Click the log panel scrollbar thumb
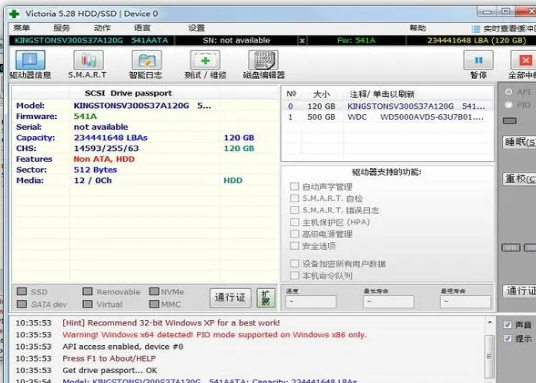This screenshot has width=536, height=383. coord(489,356)
